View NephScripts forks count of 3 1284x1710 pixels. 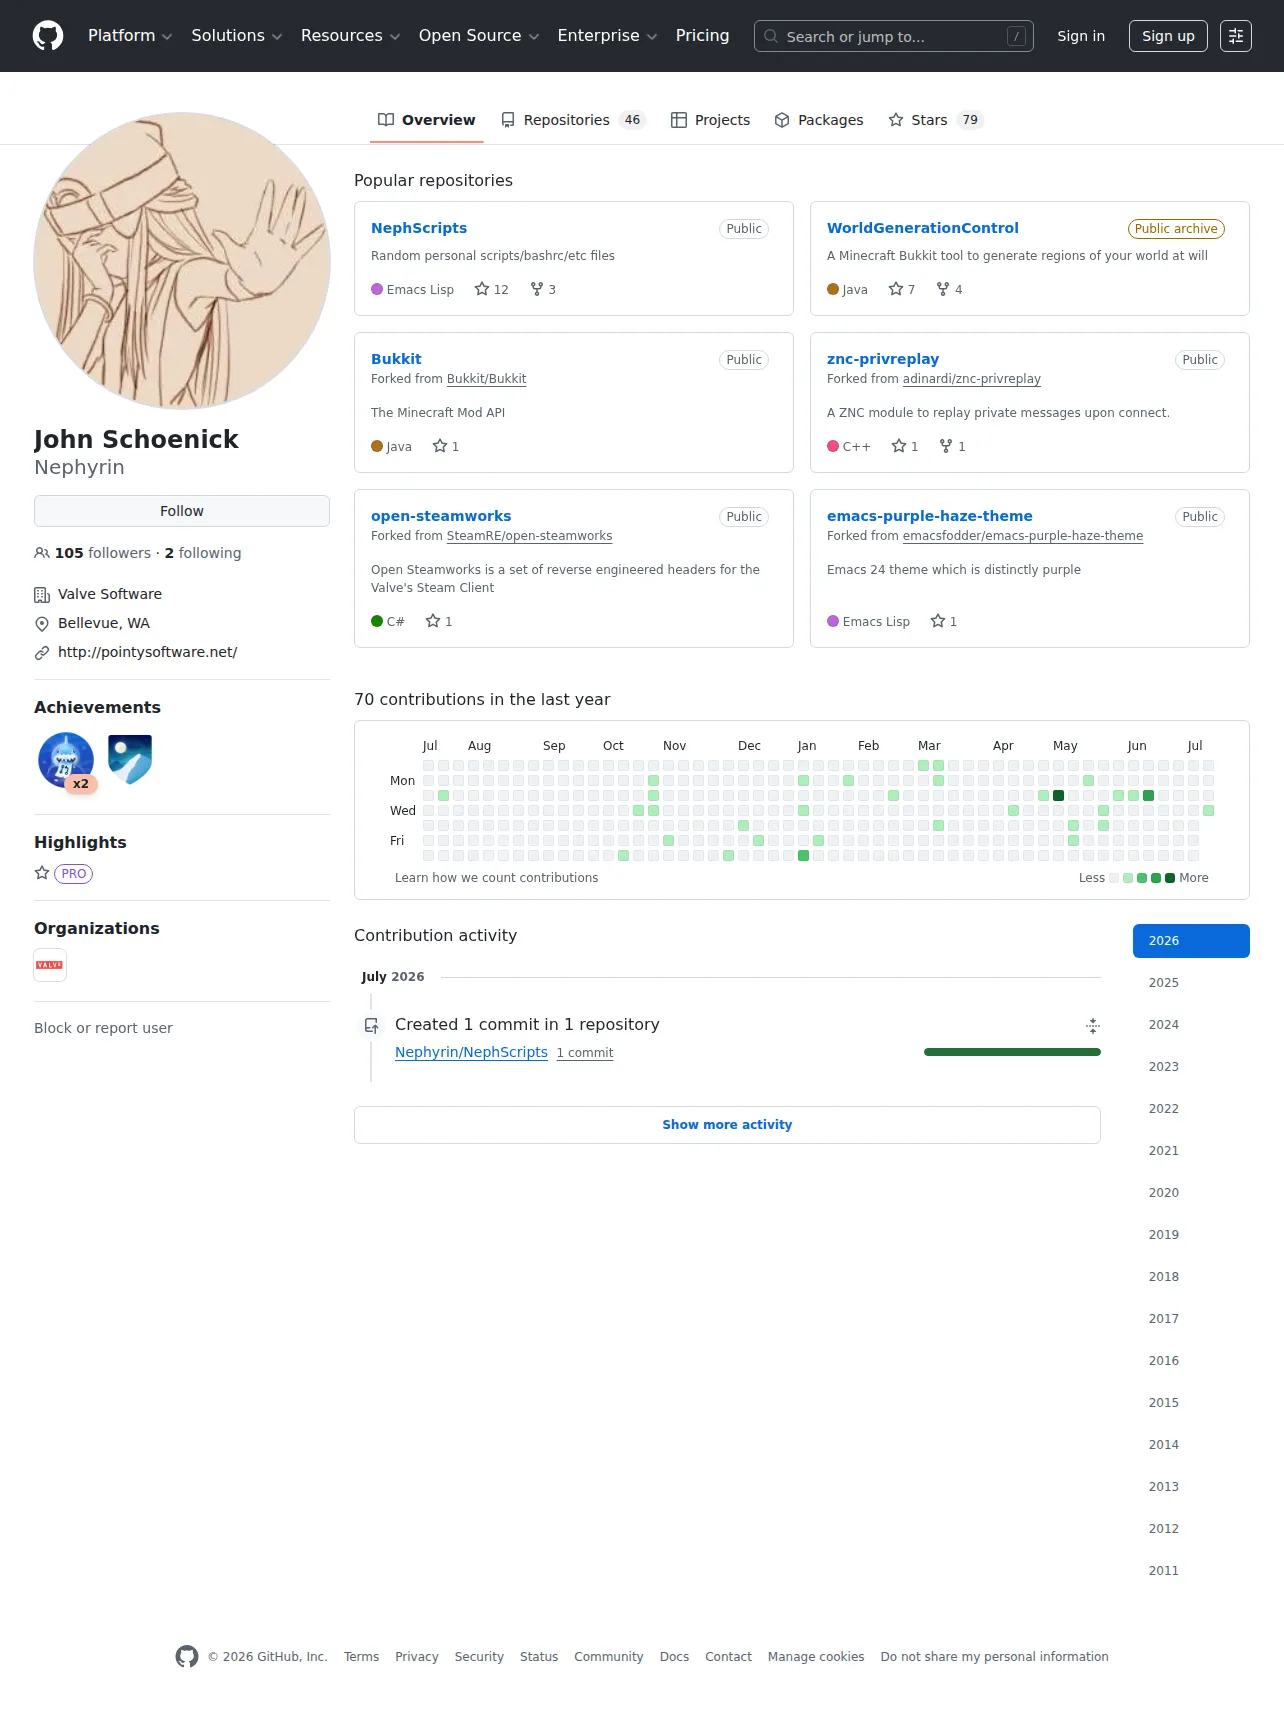click(543, 289)
